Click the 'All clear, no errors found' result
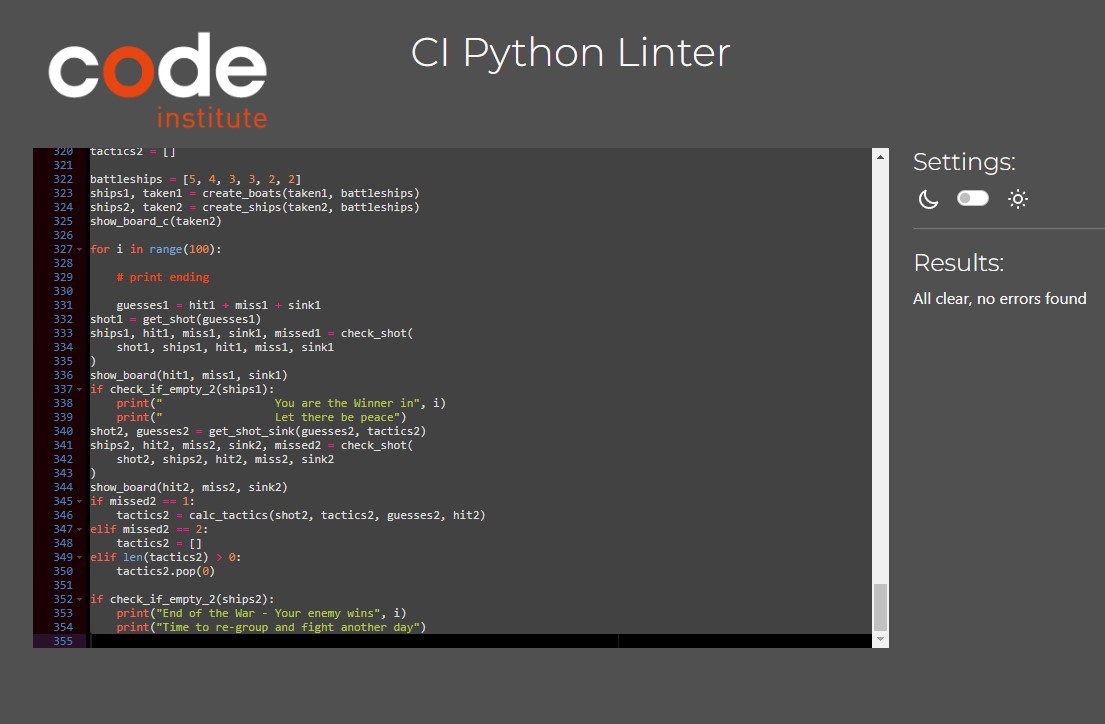Image resolution: width=1105 pixels, height=724 pixels. click(x=999, y=299)
